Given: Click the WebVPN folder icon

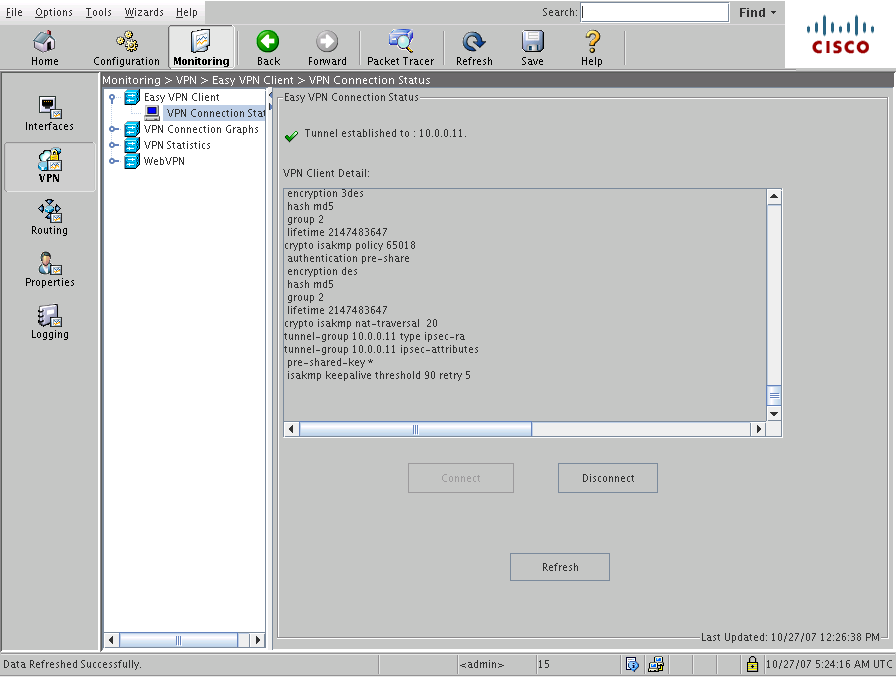Looking at the screenshot, I should 132,161.
